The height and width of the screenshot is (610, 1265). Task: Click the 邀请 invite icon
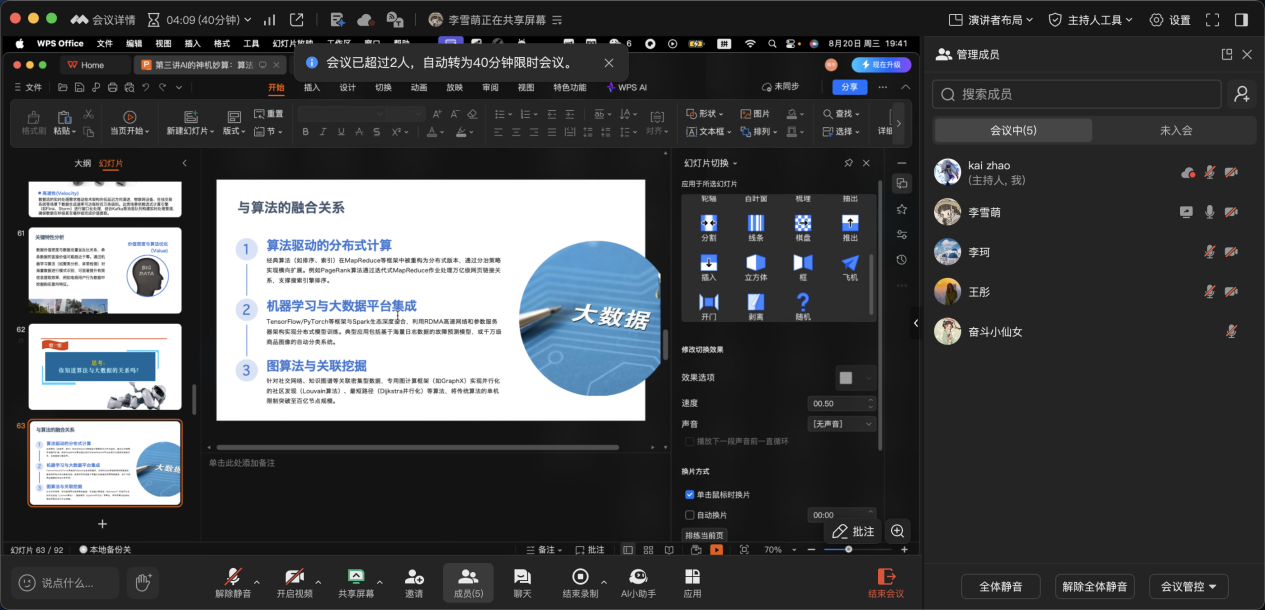(x=414, y=577)
